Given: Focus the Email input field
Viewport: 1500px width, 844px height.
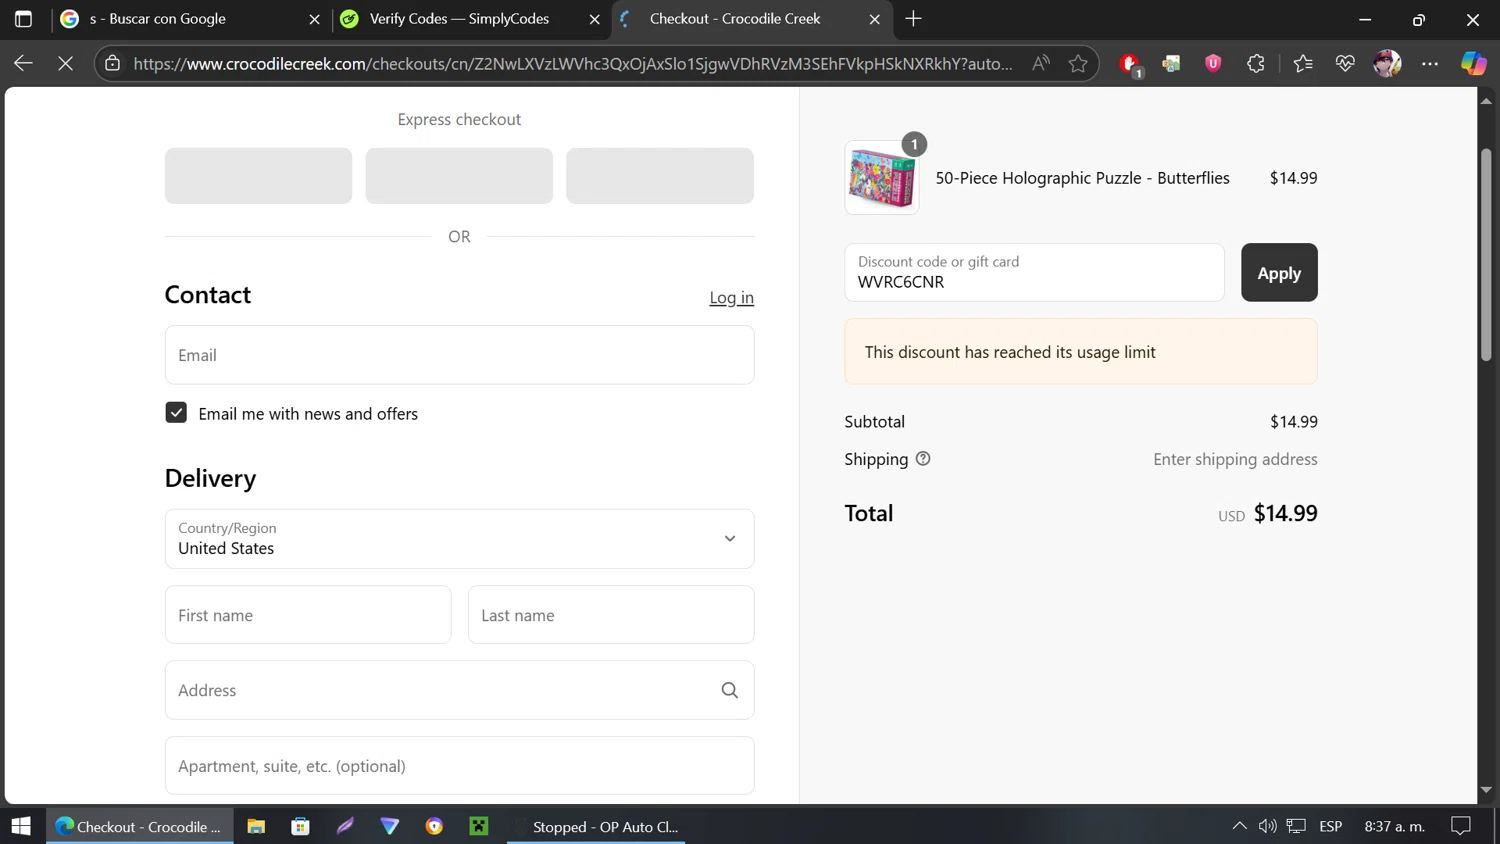Looking at the screenshot, I should coord(459,355).
